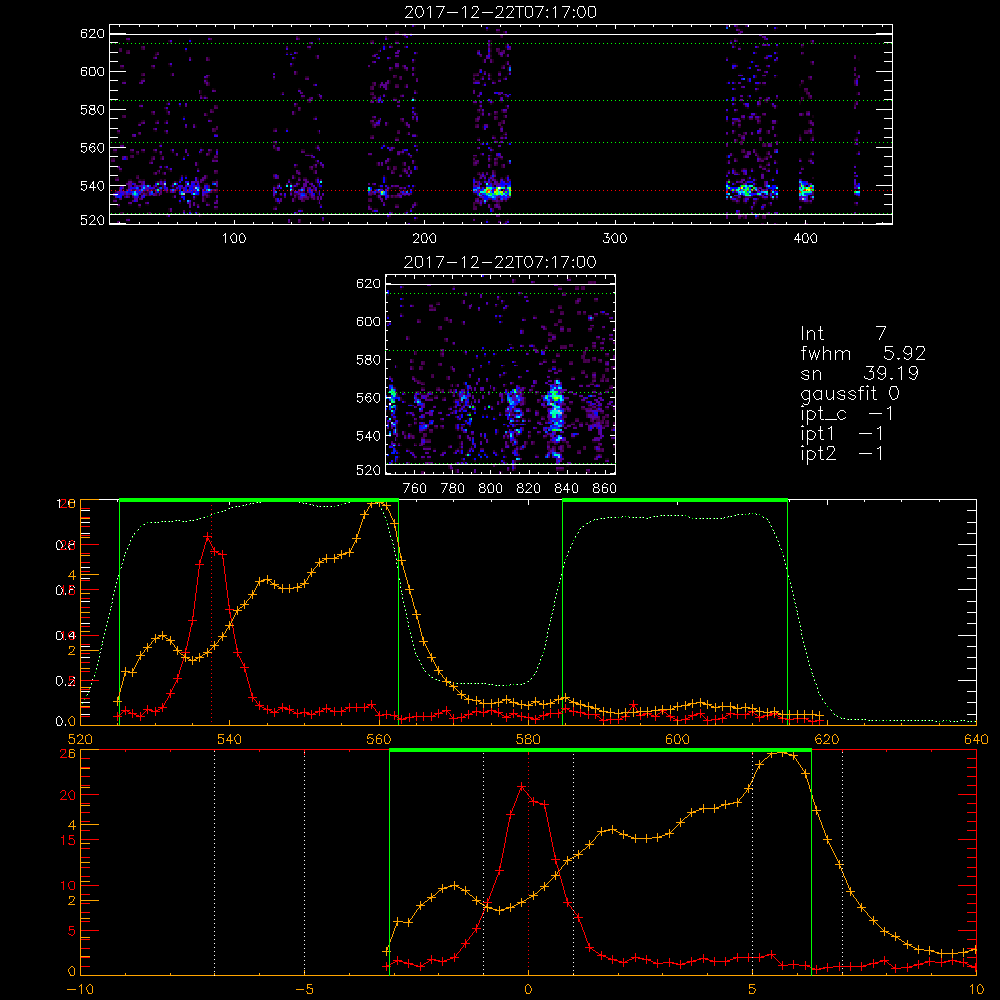Click x-axis label 200 on top spectrogram
The width and height of the screenshot is (1000, 1000).
(424, 239)
